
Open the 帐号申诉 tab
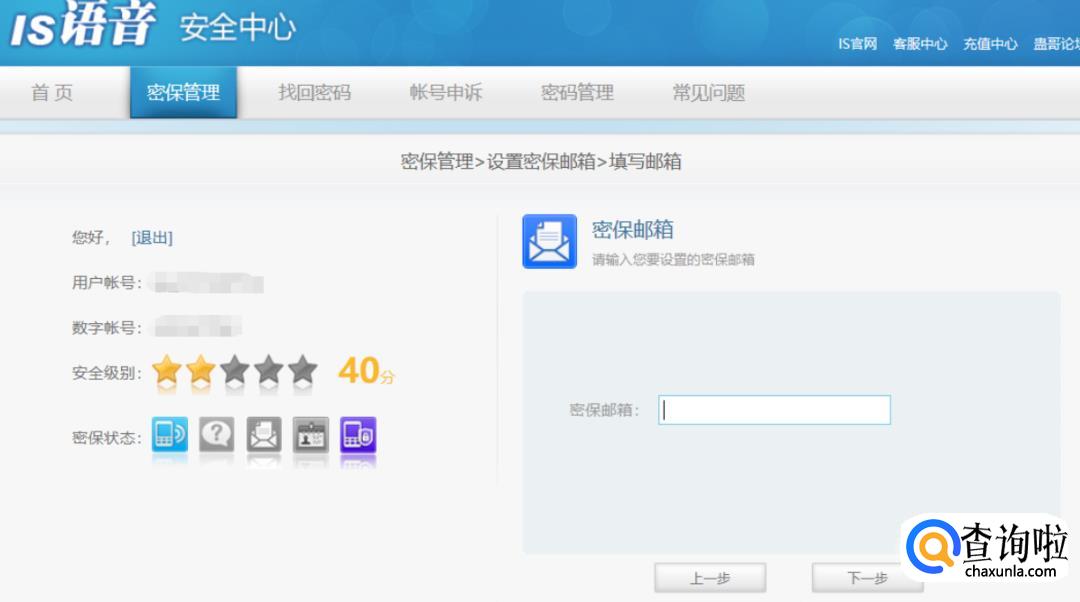[x=446, y=92]
